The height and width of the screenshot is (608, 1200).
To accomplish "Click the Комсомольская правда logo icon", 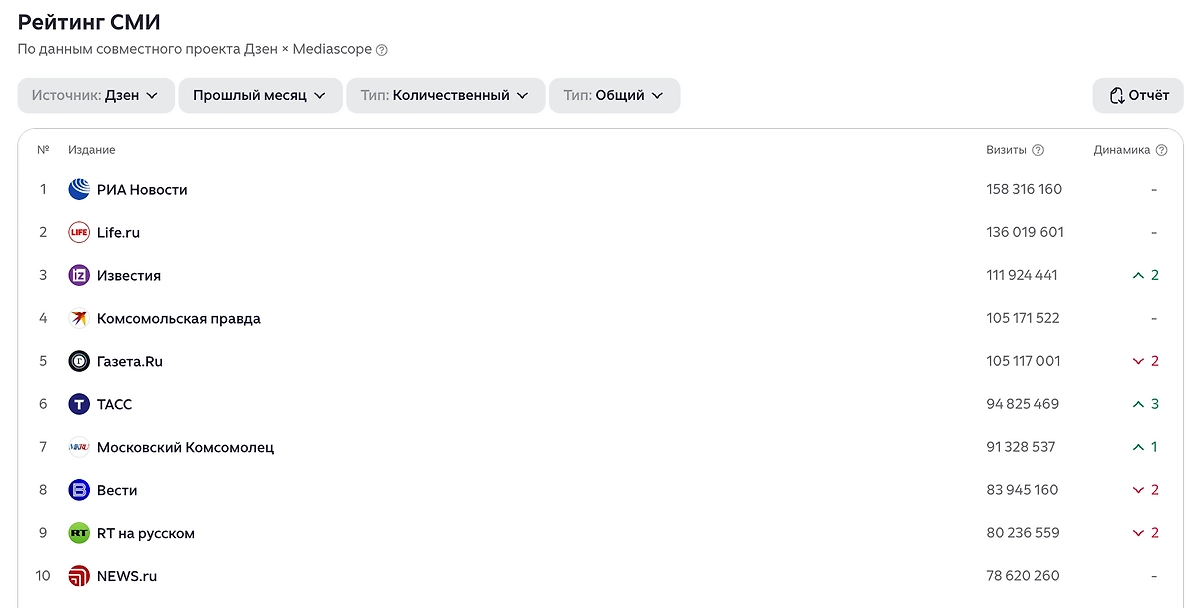I will click(79, 318).
